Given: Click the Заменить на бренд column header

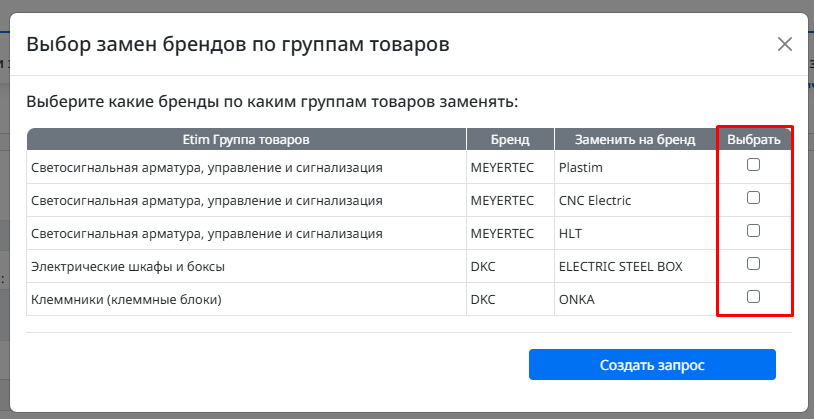Looking at the screenshot, I should click(x=635, y=140).
